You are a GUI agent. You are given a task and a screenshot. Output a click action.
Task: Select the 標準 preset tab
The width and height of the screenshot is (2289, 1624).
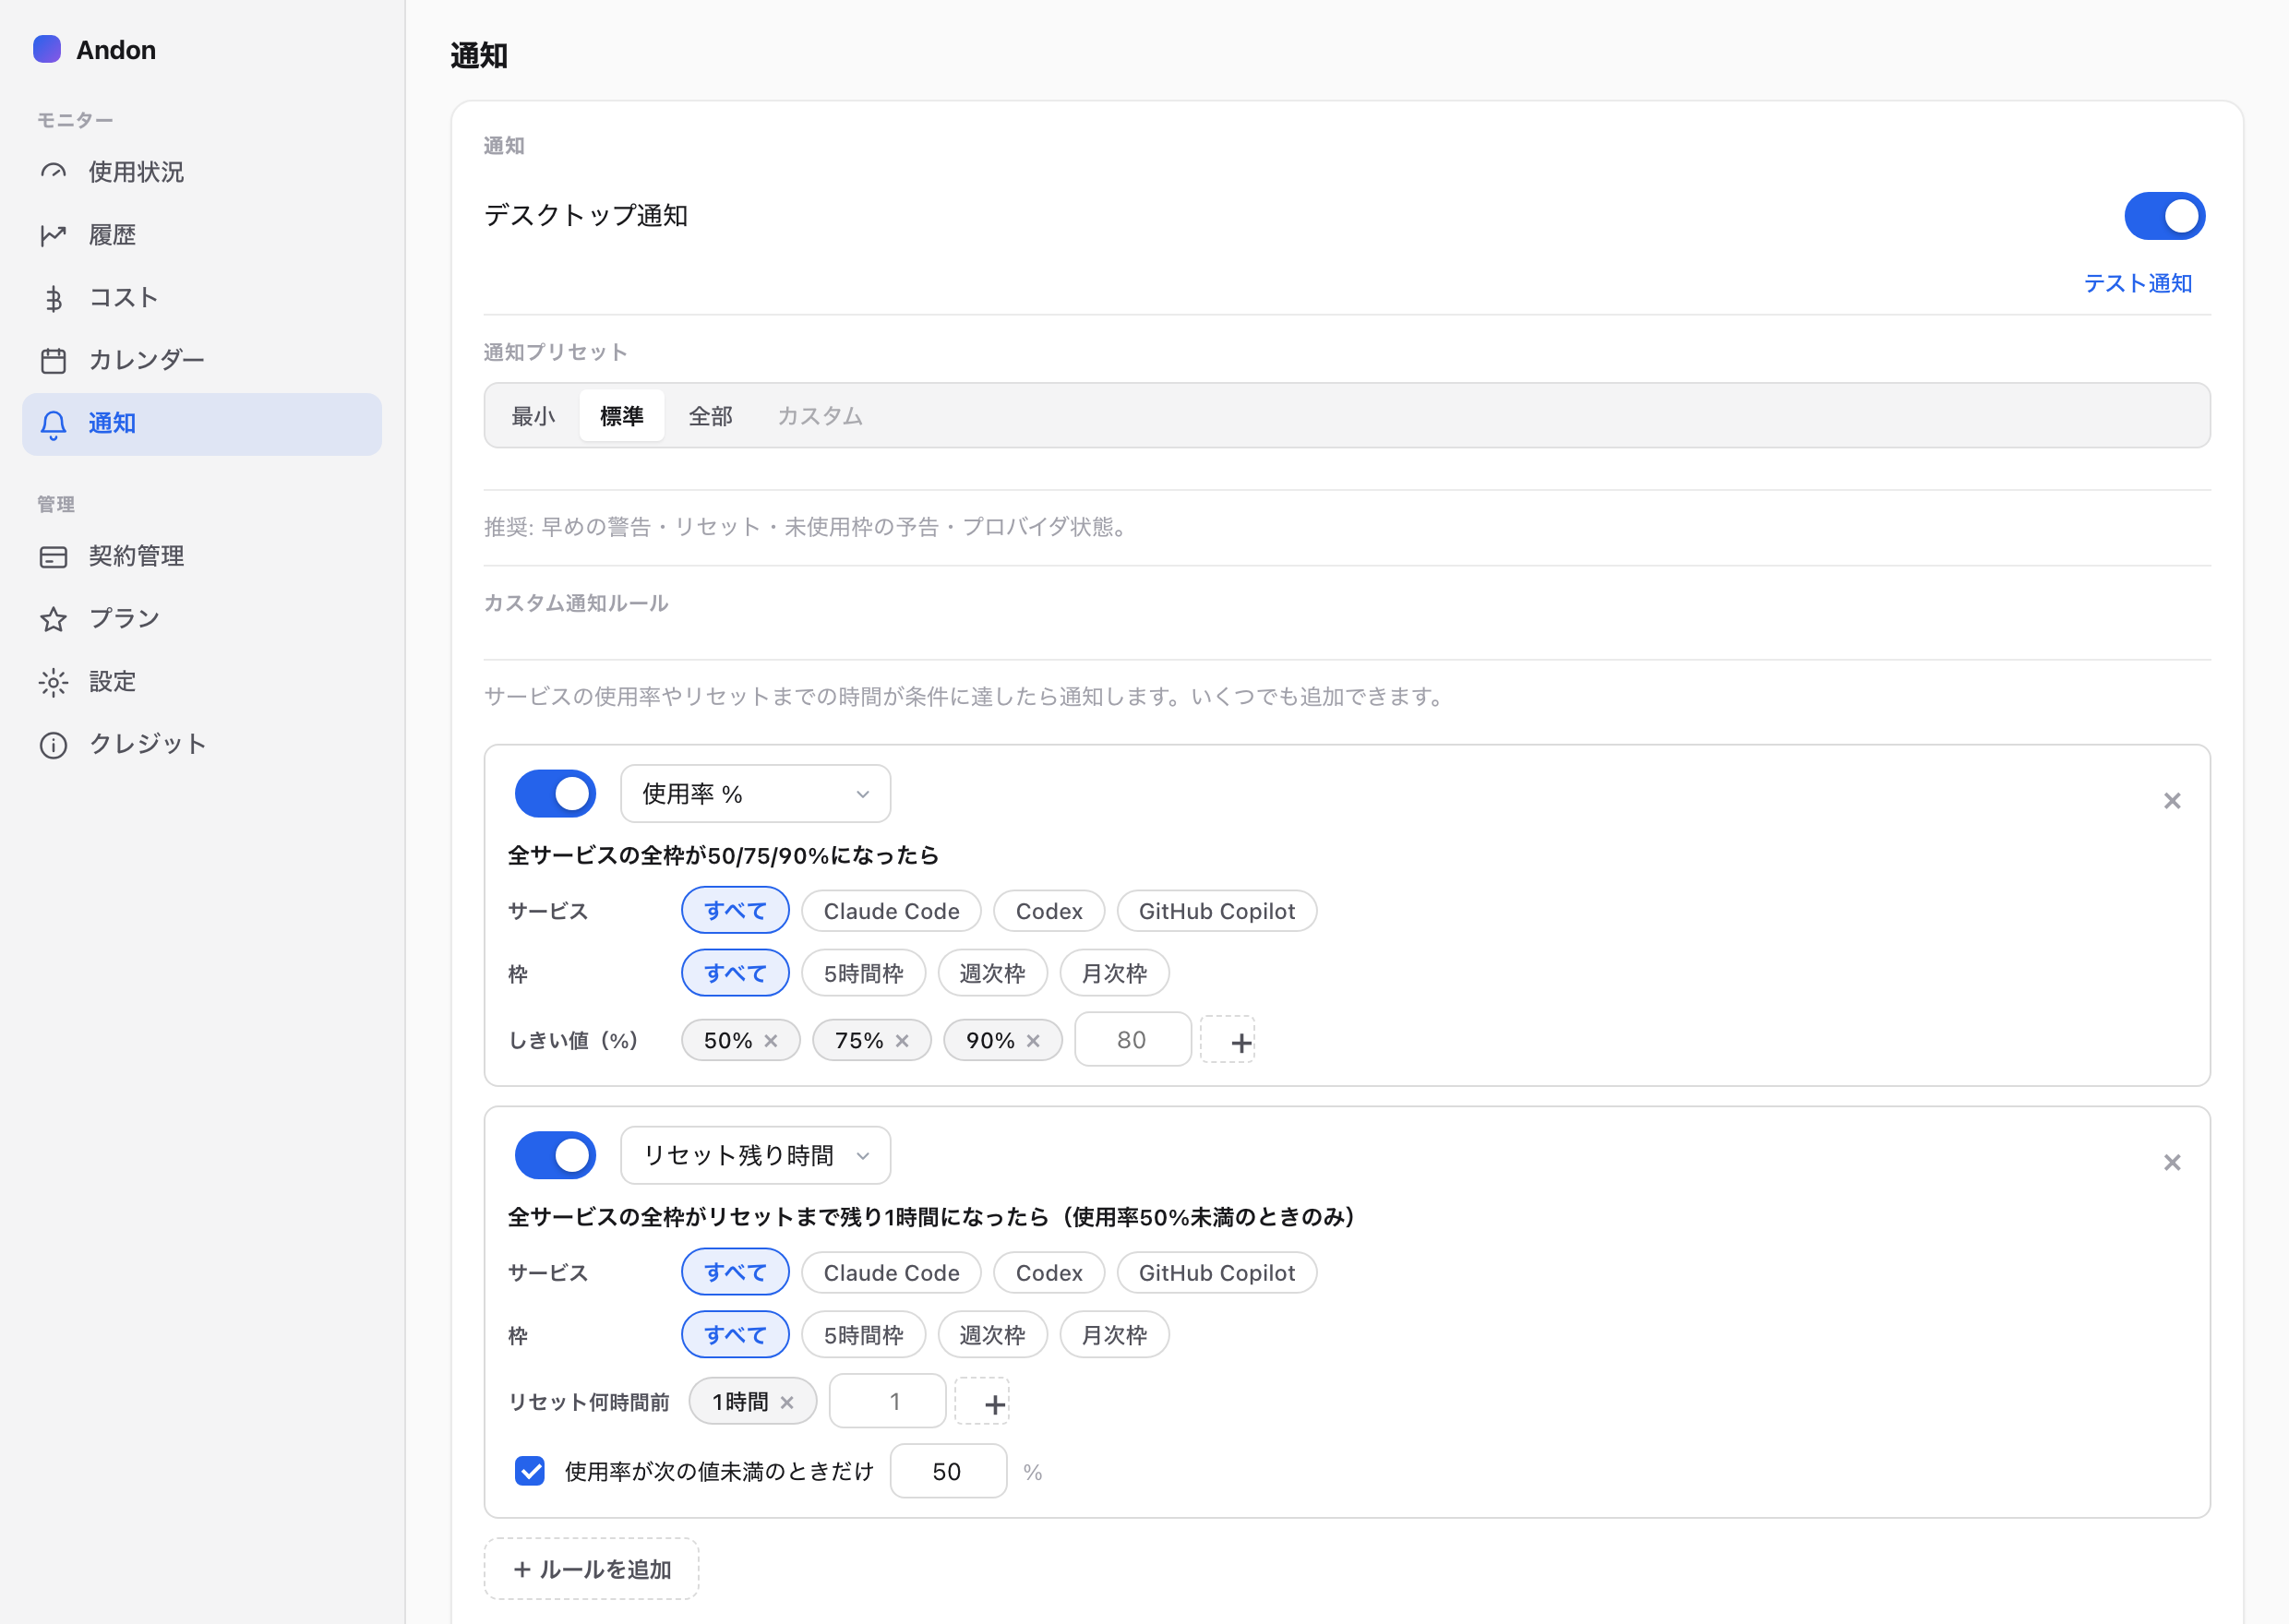[621, 416]
